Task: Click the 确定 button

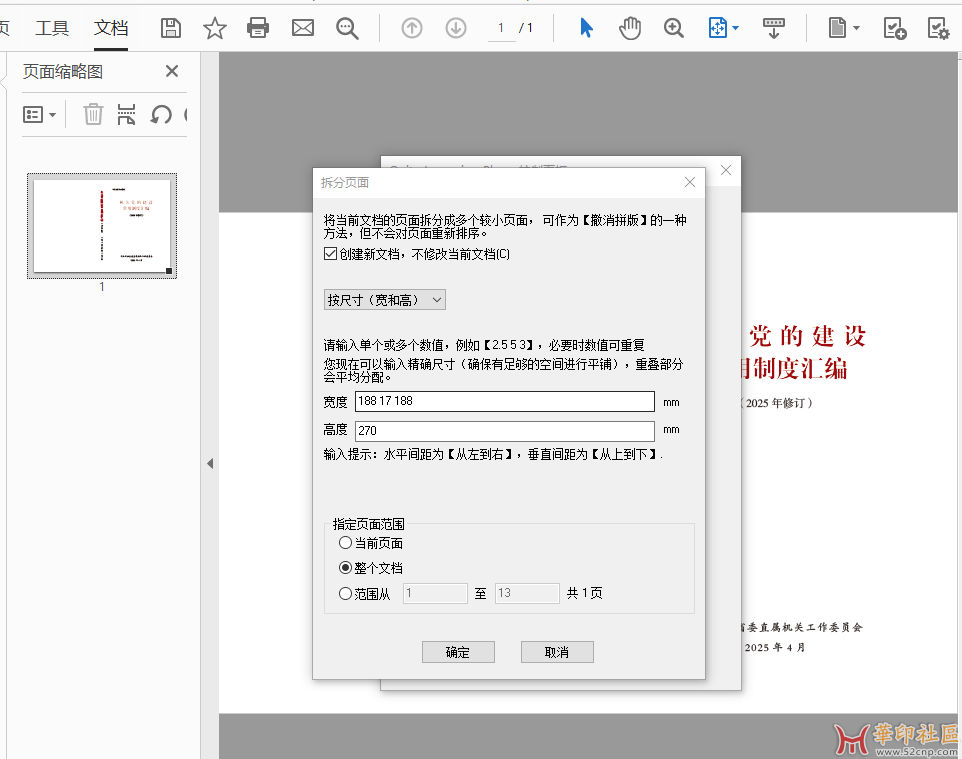Action: click(x=458, y=652)
